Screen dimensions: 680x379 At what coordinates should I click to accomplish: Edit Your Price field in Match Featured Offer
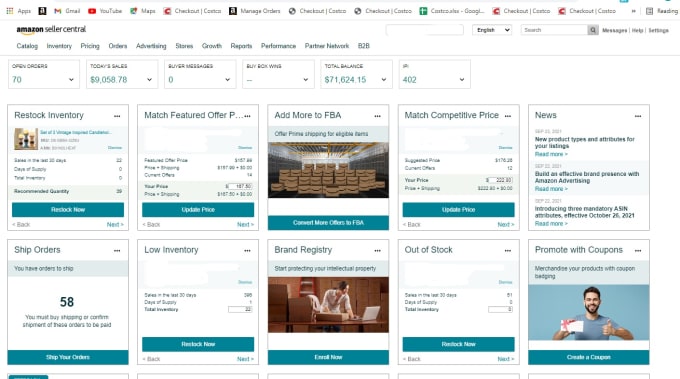click(x=240, y=186)
